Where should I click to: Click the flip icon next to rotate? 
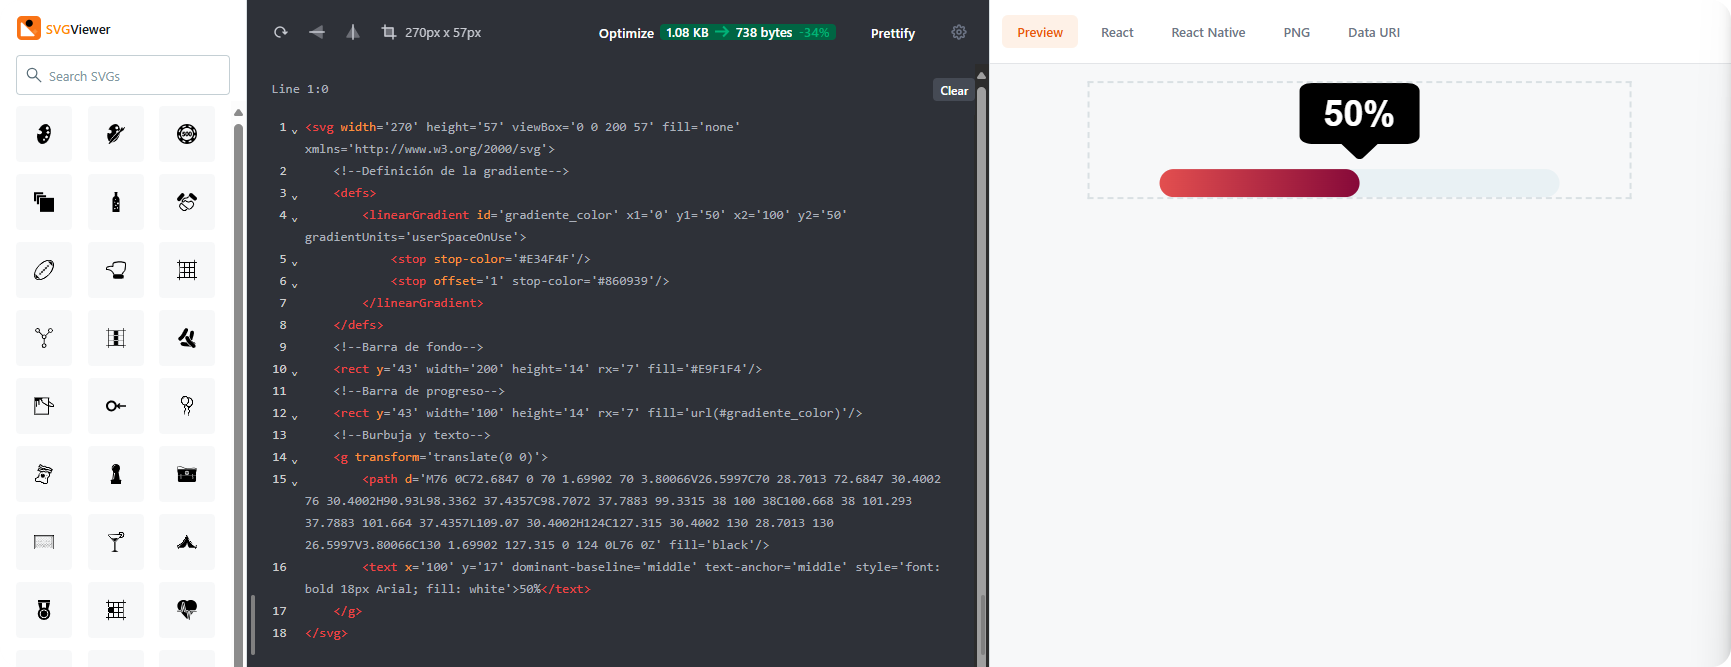coord(317,33)
